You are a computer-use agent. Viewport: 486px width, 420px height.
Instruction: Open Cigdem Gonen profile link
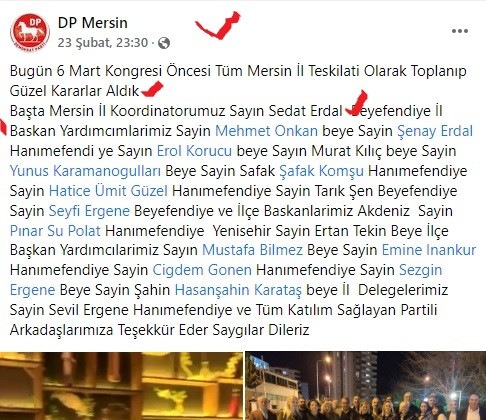pos(202,270)
